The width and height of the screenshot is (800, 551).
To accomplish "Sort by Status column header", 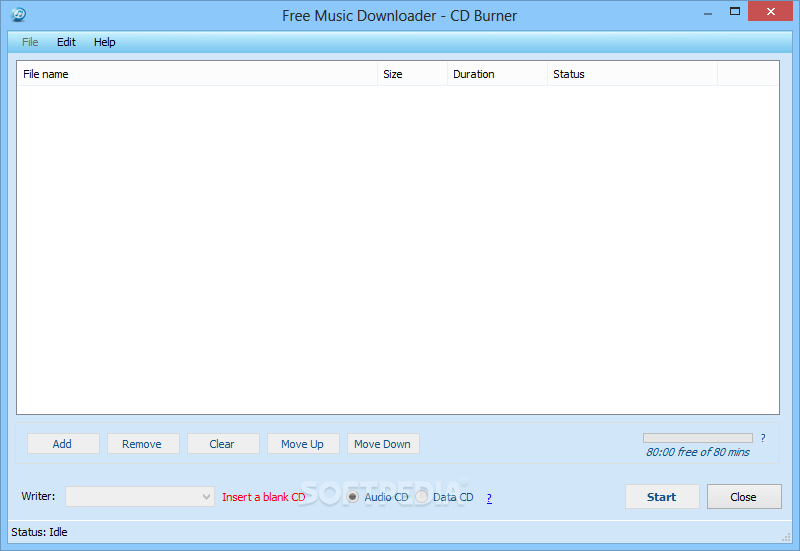I will coord(633,74).
